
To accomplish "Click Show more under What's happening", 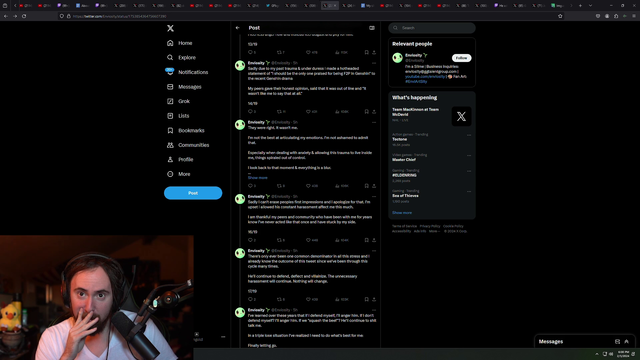I will [x=402, y=213].
